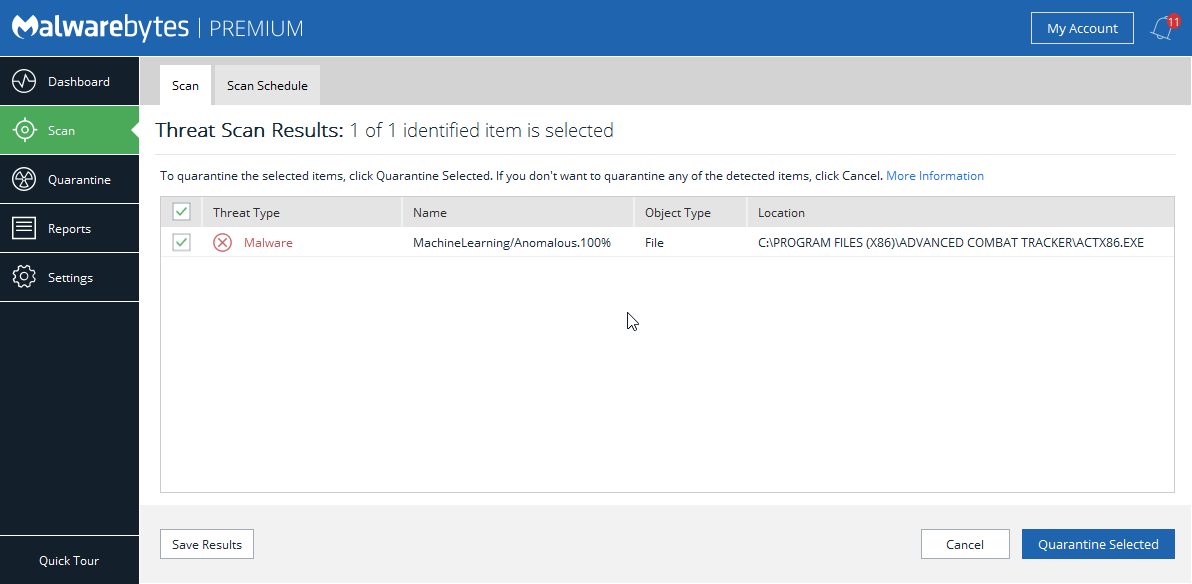This screenshot has height=584, width=1192.
Task: Open the More Information link
Action: click(935, 176)
